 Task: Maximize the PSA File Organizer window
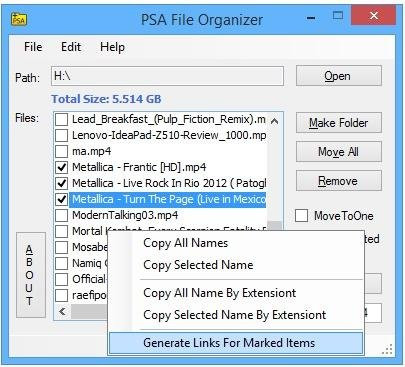click(x=338, y=16)
